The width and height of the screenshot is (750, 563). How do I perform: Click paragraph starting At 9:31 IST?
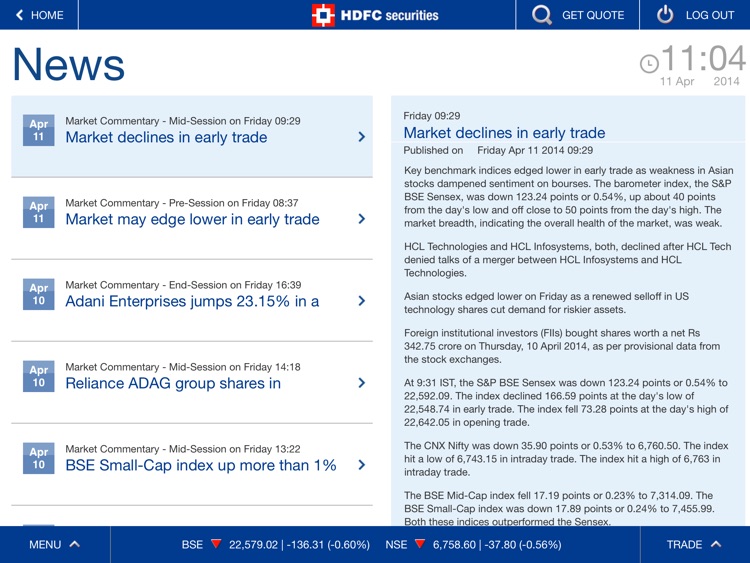pyautogui.click(x=566, y=402)
